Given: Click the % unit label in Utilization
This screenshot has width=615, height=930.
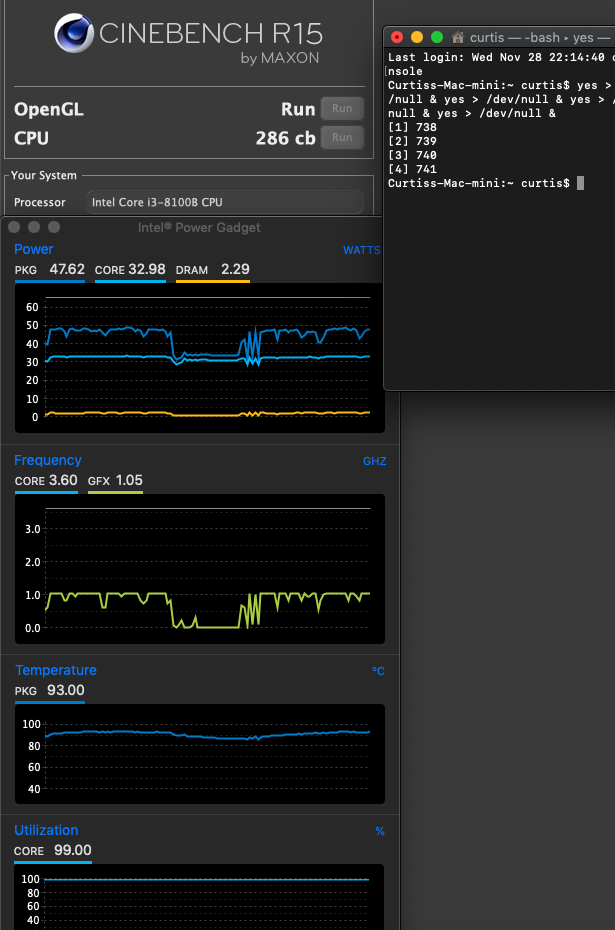Looking at the screenshot, I should (x=380, y=832).
